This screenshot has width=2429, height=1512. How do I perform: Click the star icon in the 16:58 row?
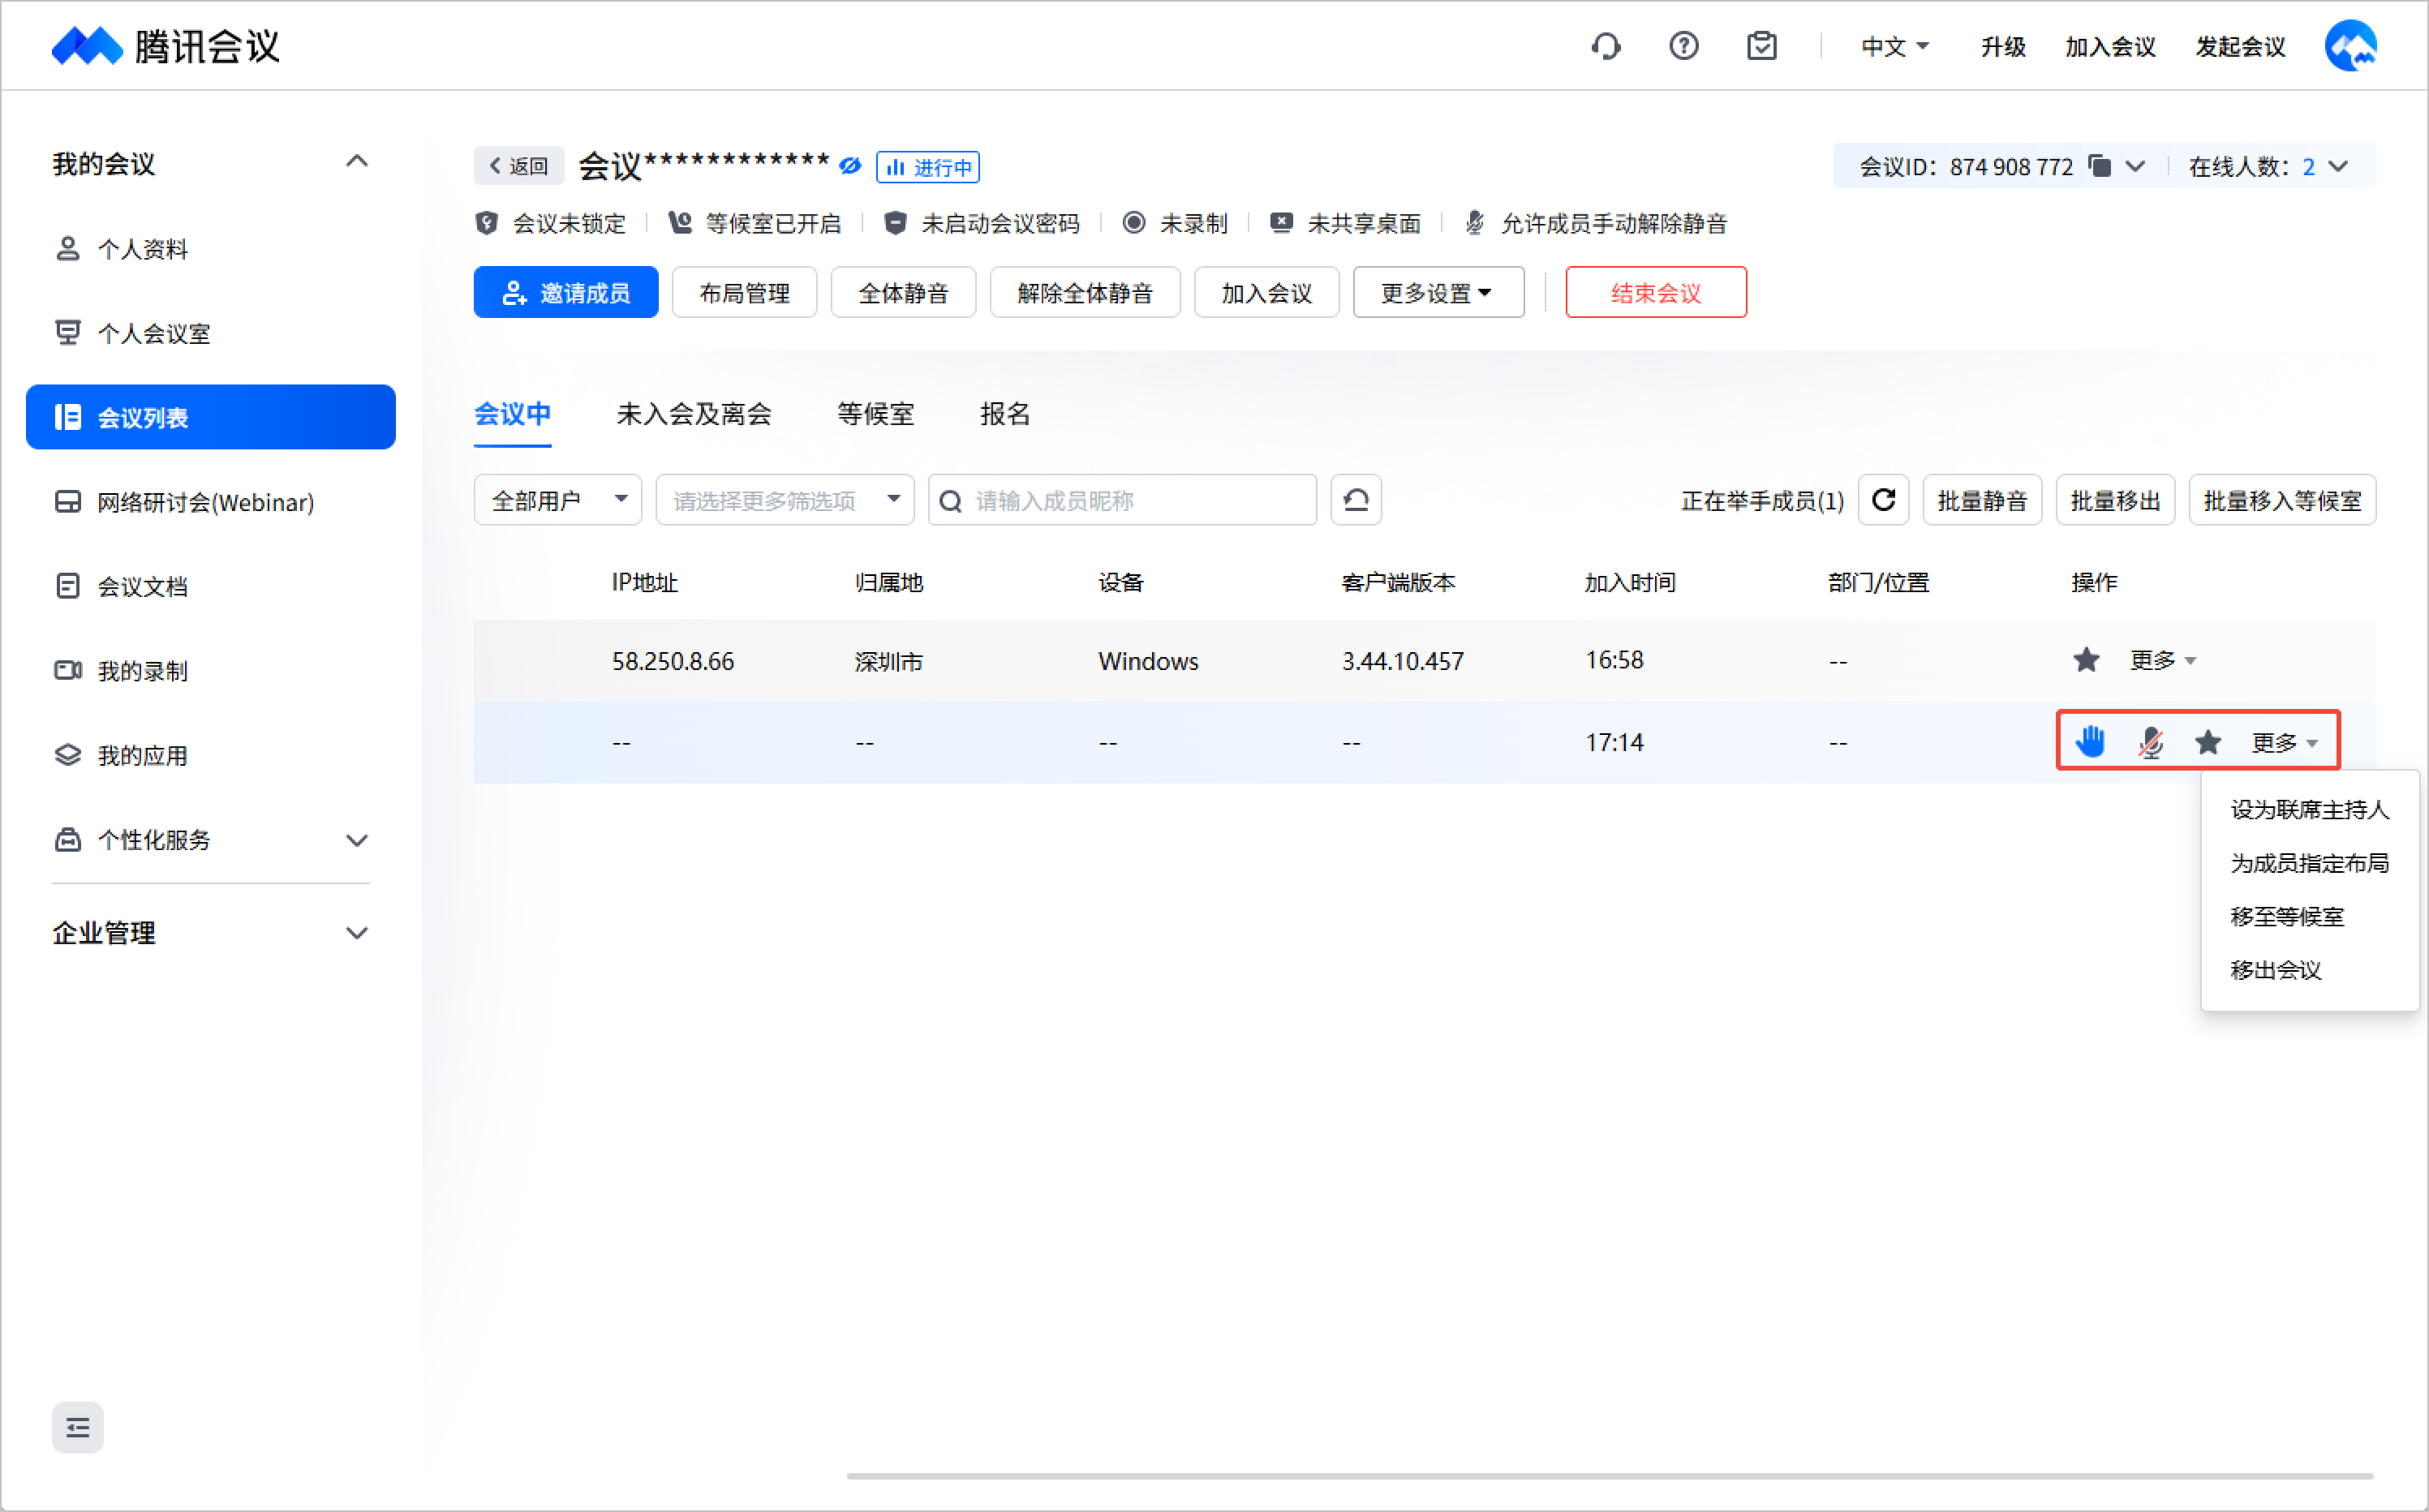[x=2086, y=660]
